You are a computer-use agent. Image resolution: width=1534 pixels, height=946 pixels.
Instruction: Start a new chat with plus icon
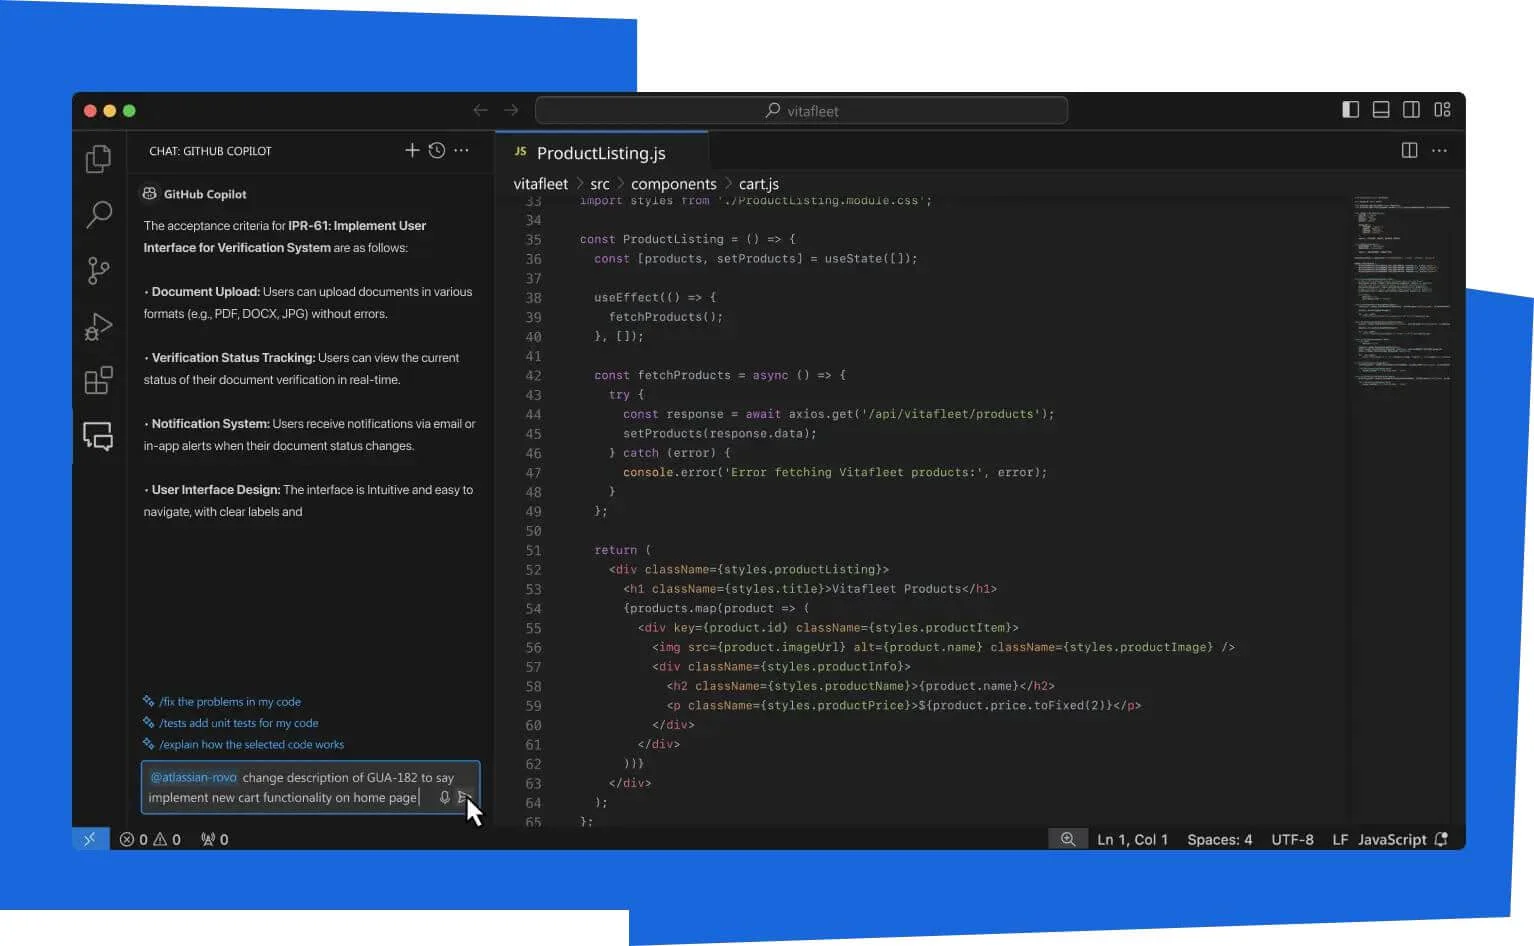point(411,150)
